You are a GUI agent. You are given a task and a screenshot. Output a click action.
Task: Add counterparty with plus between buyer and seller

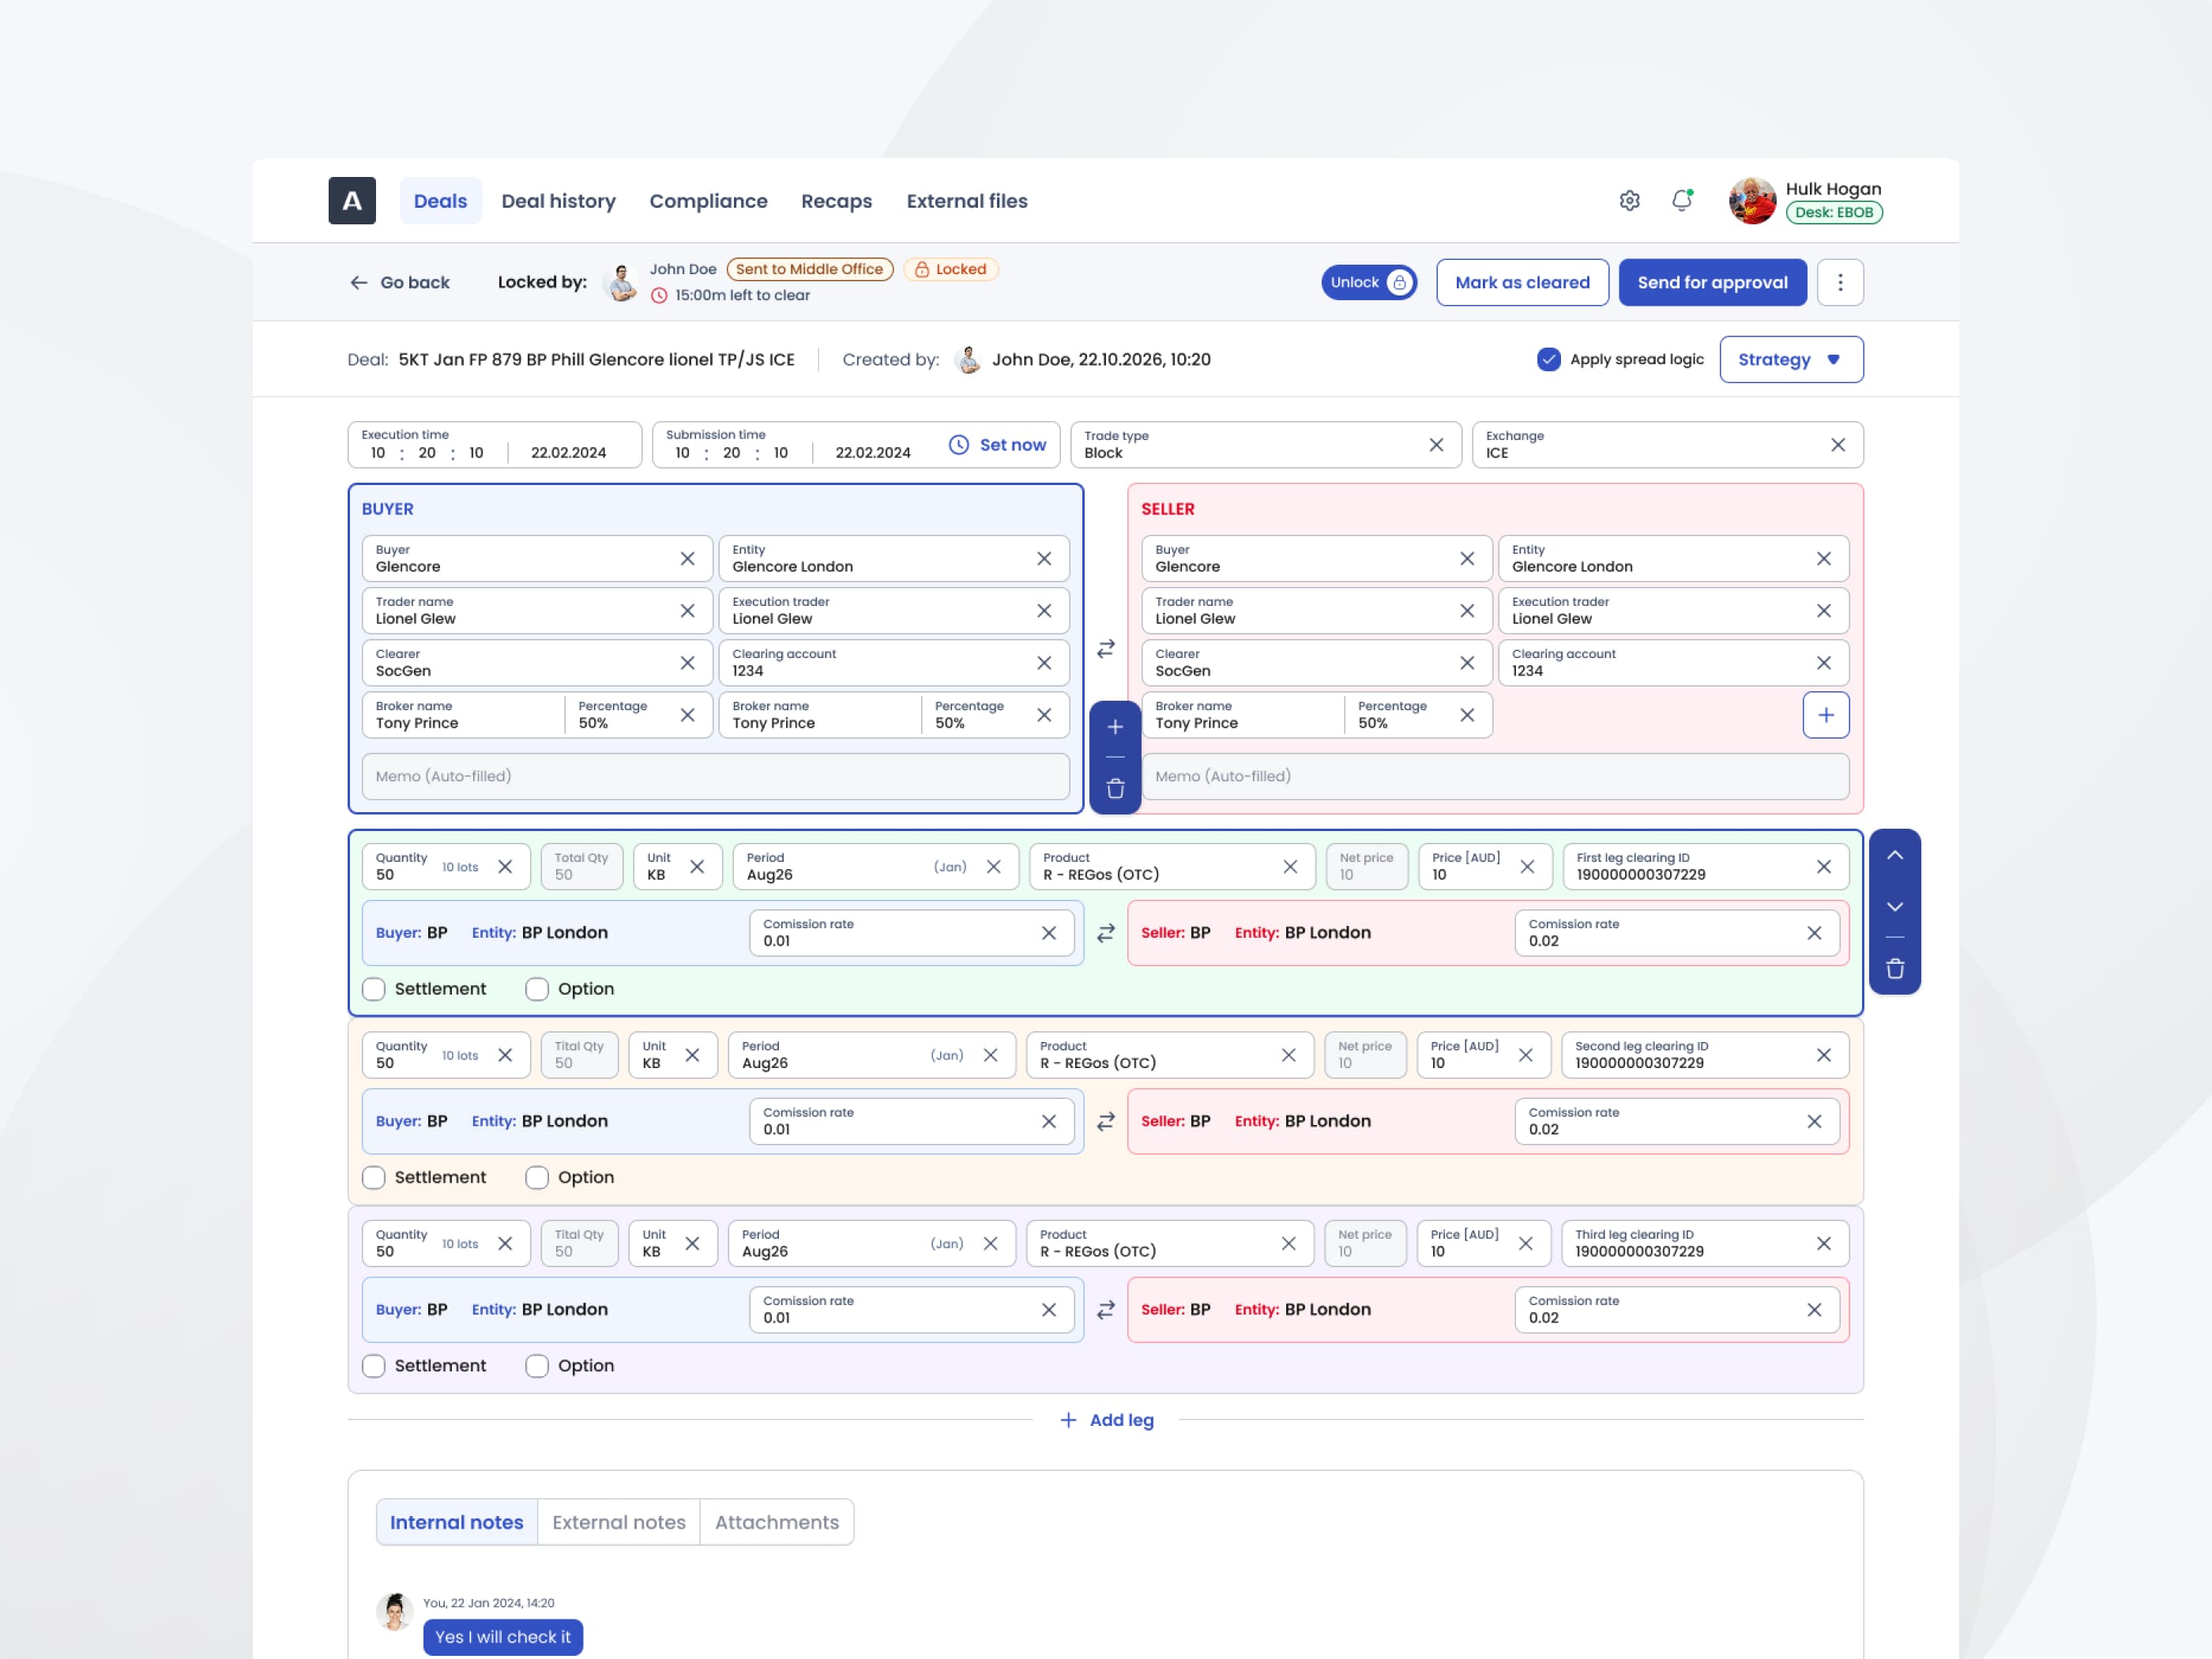tap(1115, 727)
